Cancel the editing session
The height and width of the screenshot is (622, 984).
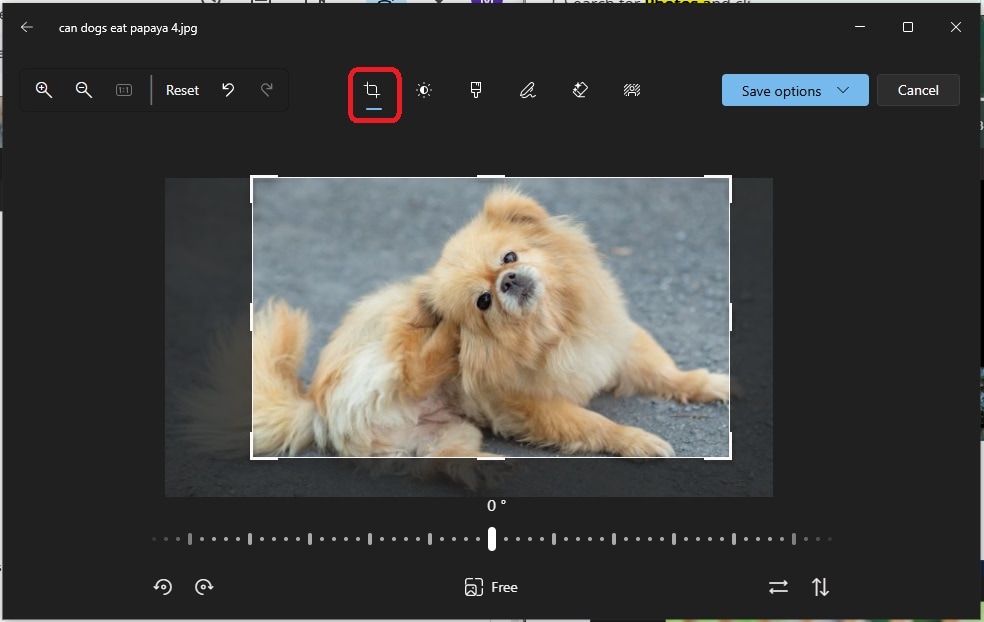pyautogui.click(x=918, y=90)
